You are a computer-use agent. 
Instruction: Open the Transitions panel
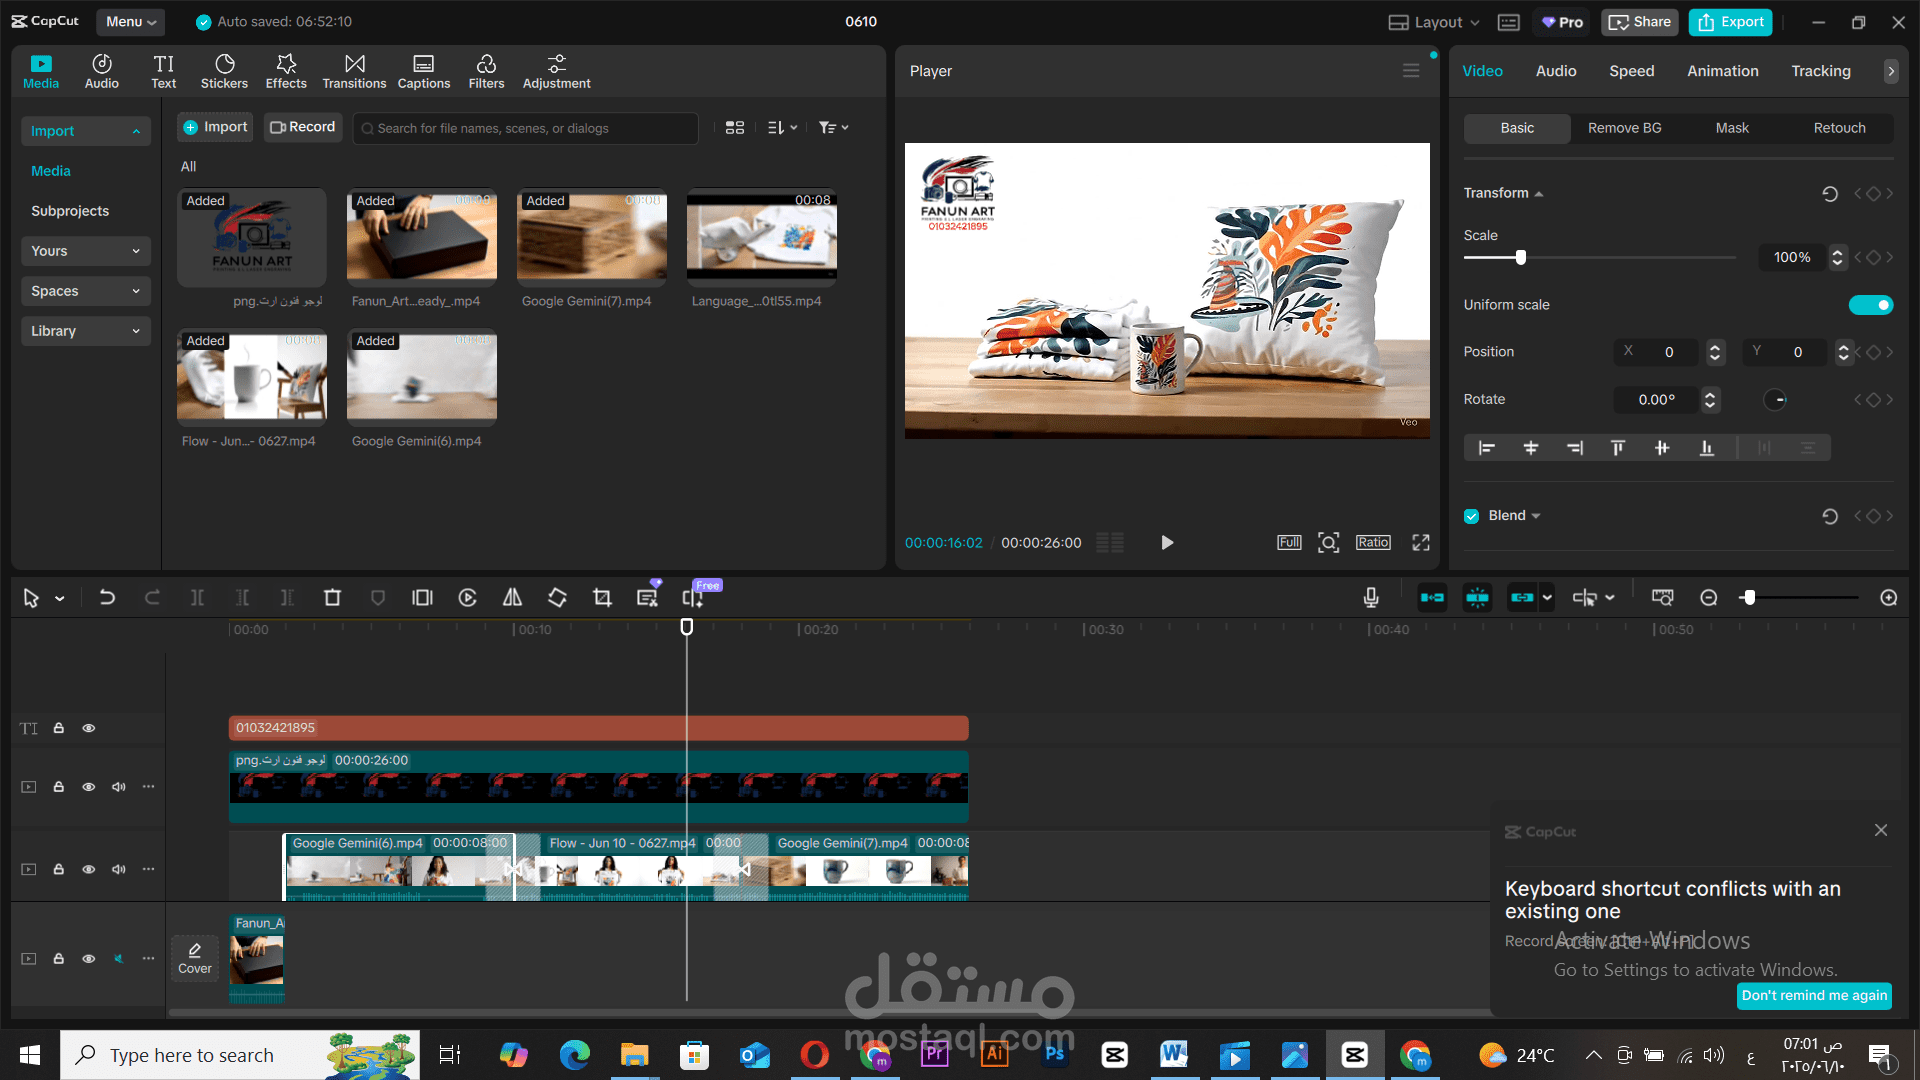[354, 71]
